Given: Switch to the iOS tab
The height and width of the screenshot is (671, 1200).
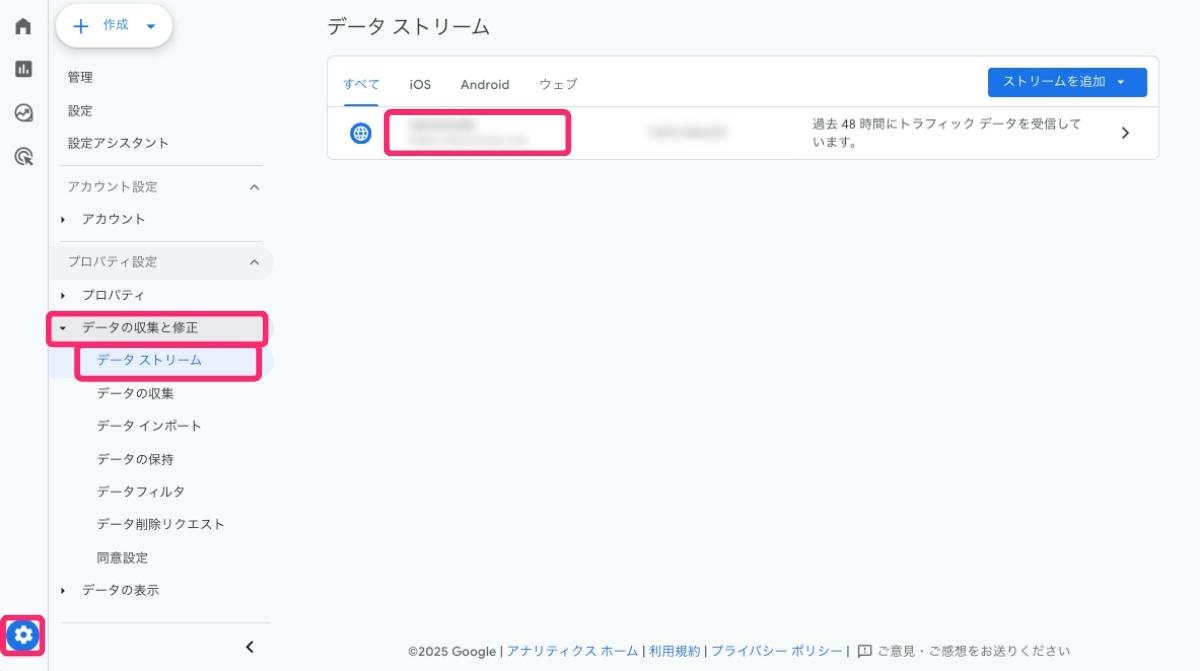Looking at the screenshot, I should [x=420, y=85].
